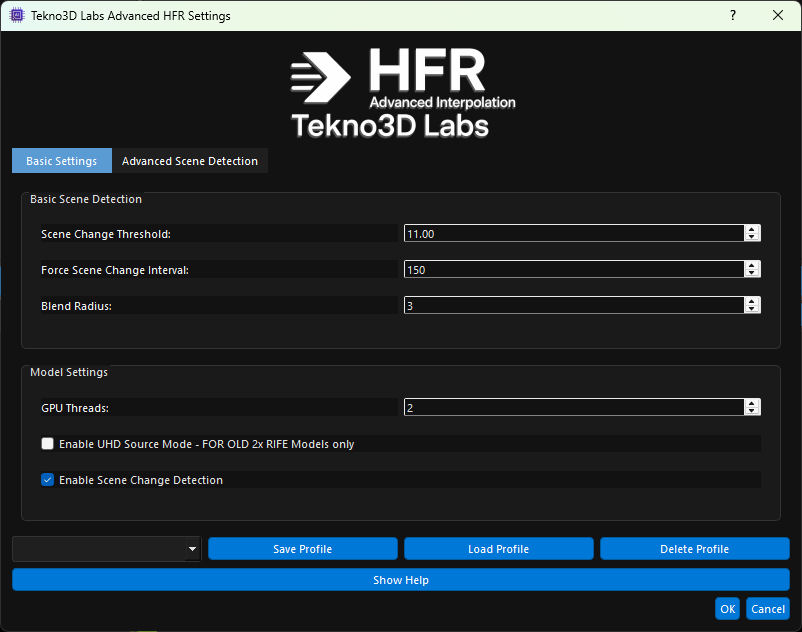Cancel the settings dialog

(768, 608)
